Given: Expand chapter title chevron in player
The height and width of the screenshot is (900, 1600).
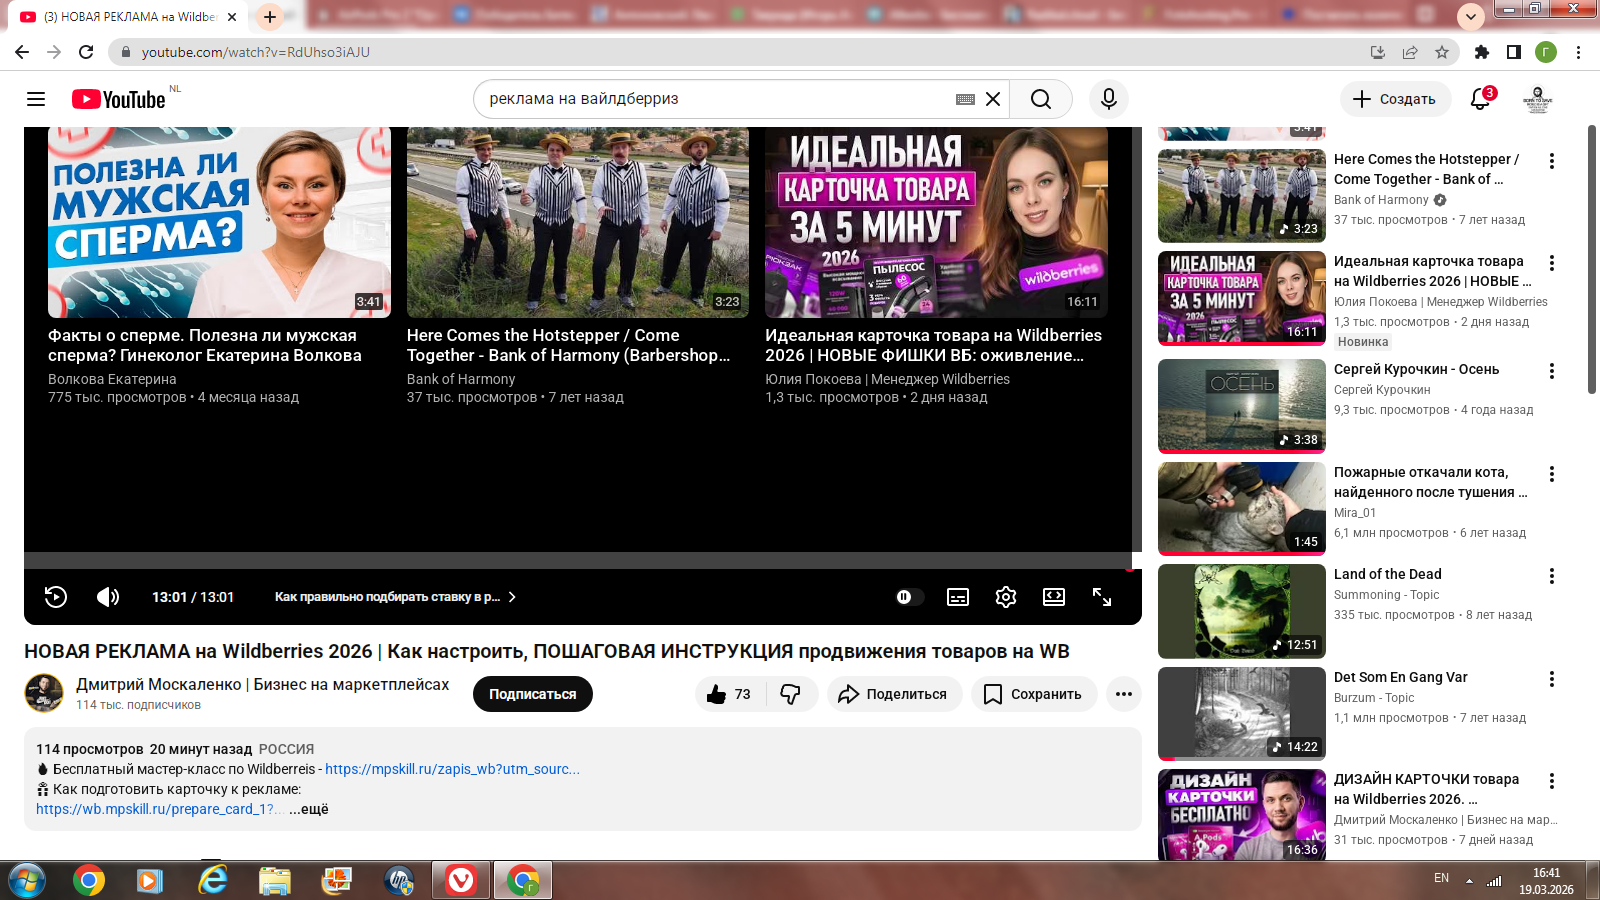Looking at the screenshot, I should pos(512,597).
